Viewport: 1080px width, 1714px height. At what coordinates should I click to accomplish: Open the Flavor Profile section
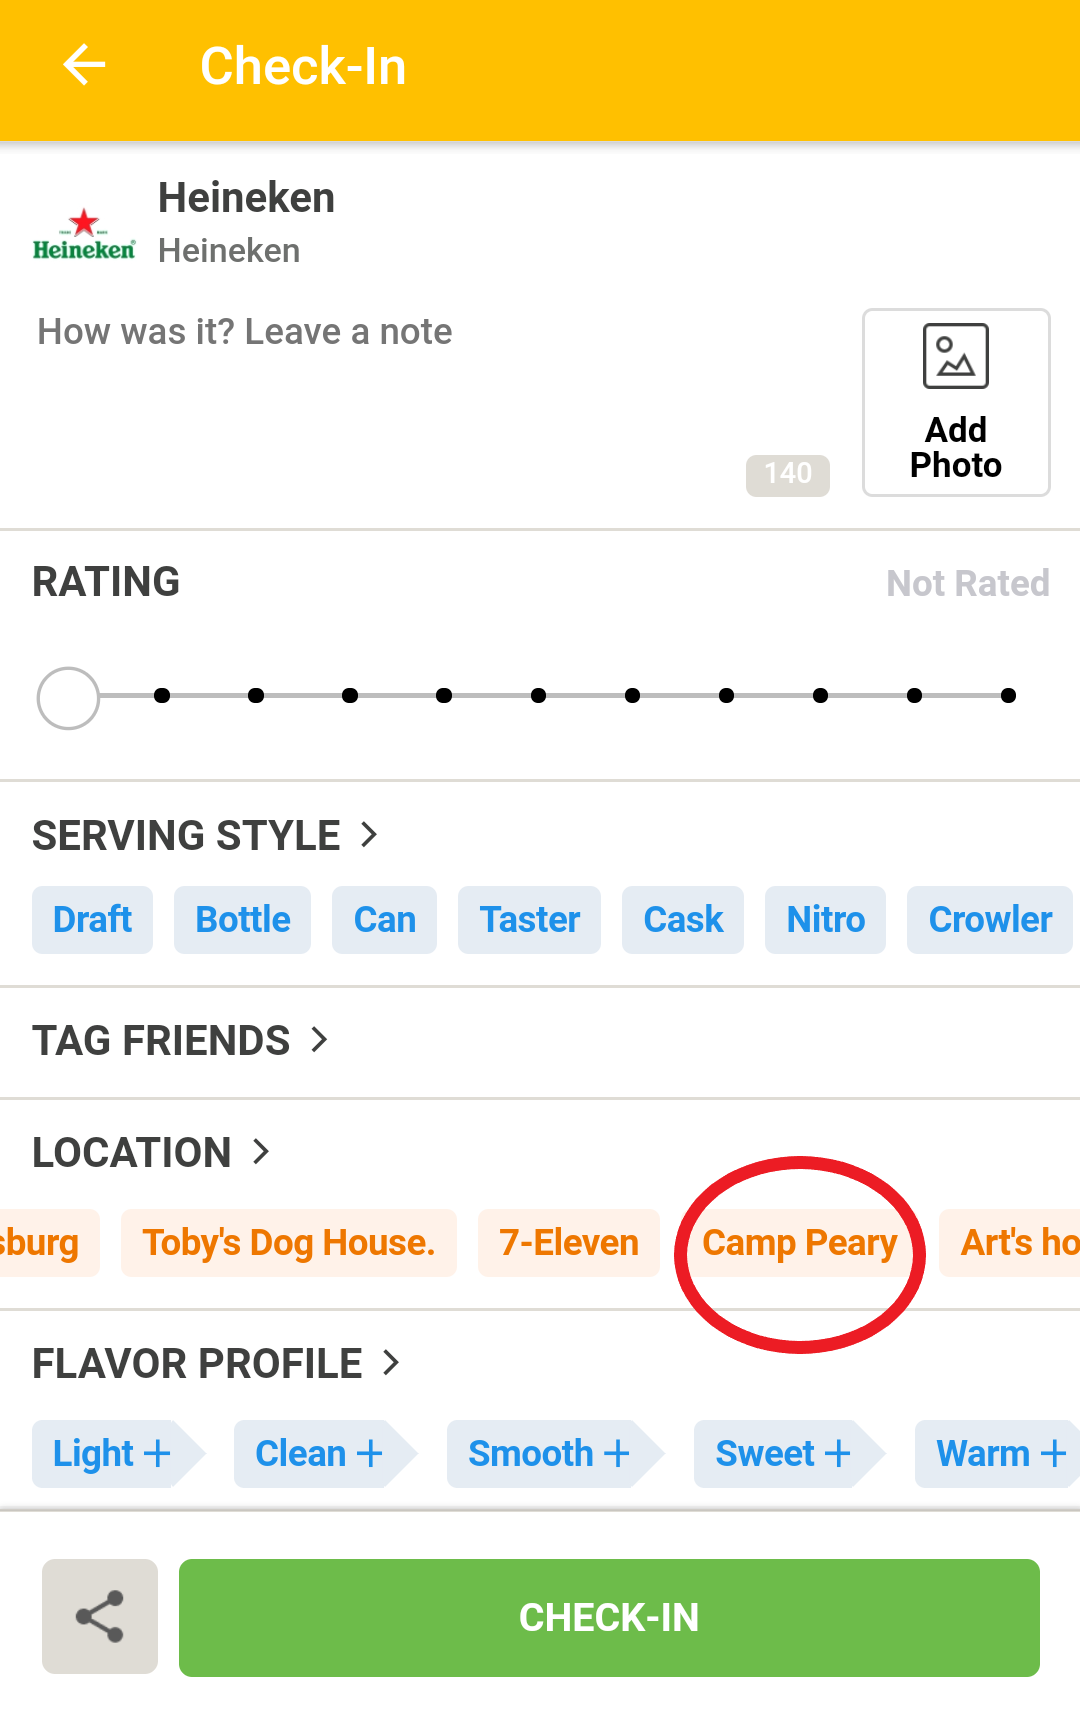point(217,1363)
